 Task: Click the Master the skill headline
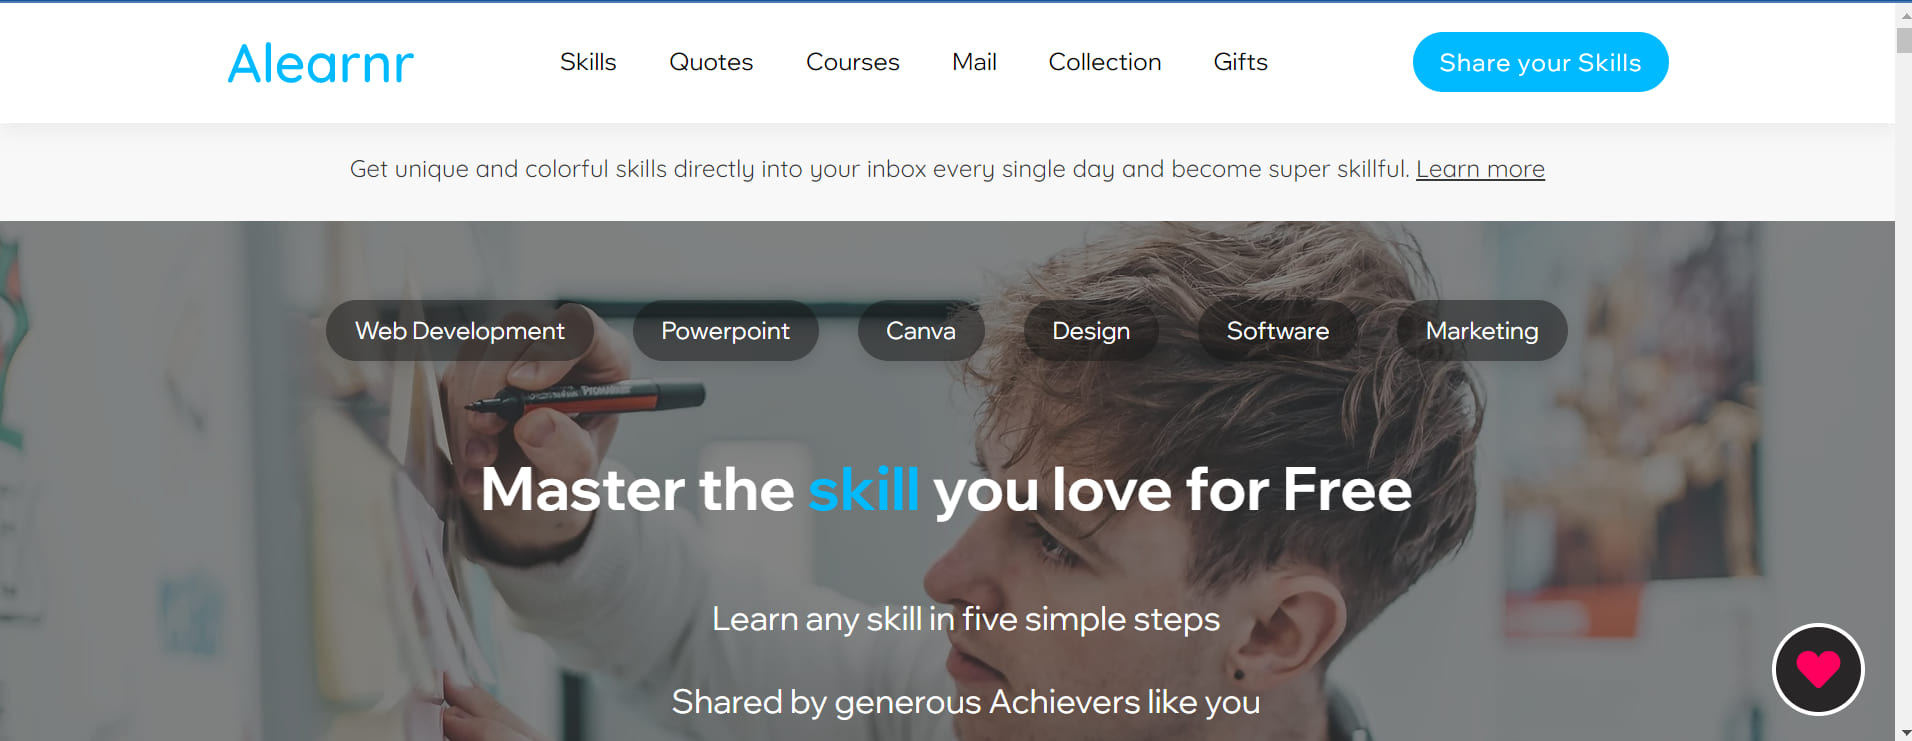click(x=946, y=490)
